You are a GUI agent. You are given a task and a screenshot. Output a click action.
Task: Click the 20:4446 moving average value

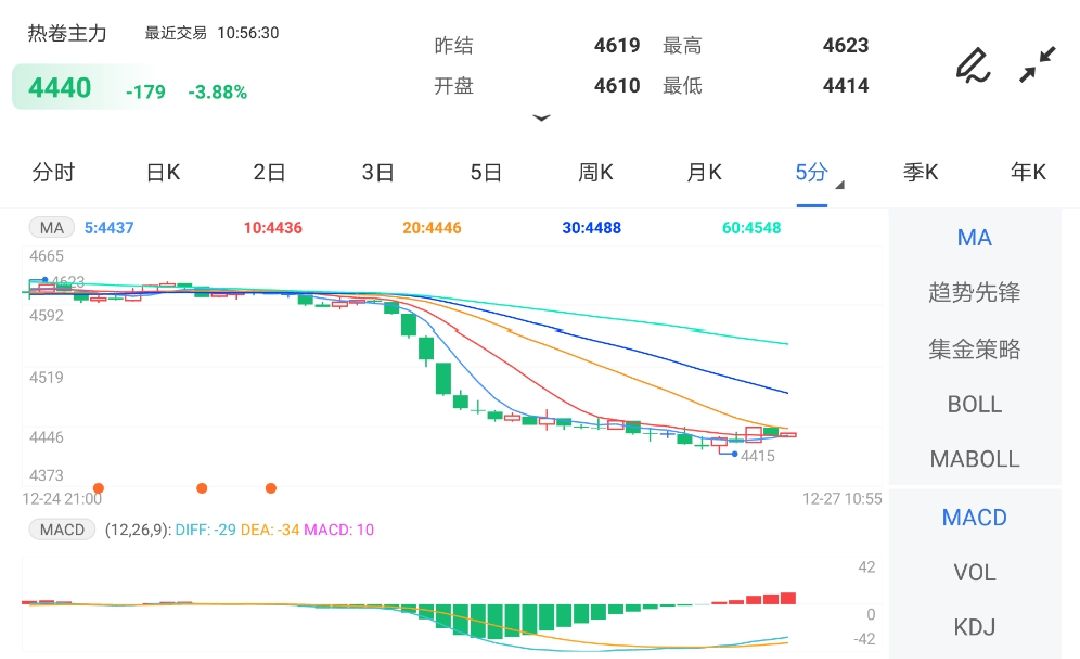pos(432,228)
